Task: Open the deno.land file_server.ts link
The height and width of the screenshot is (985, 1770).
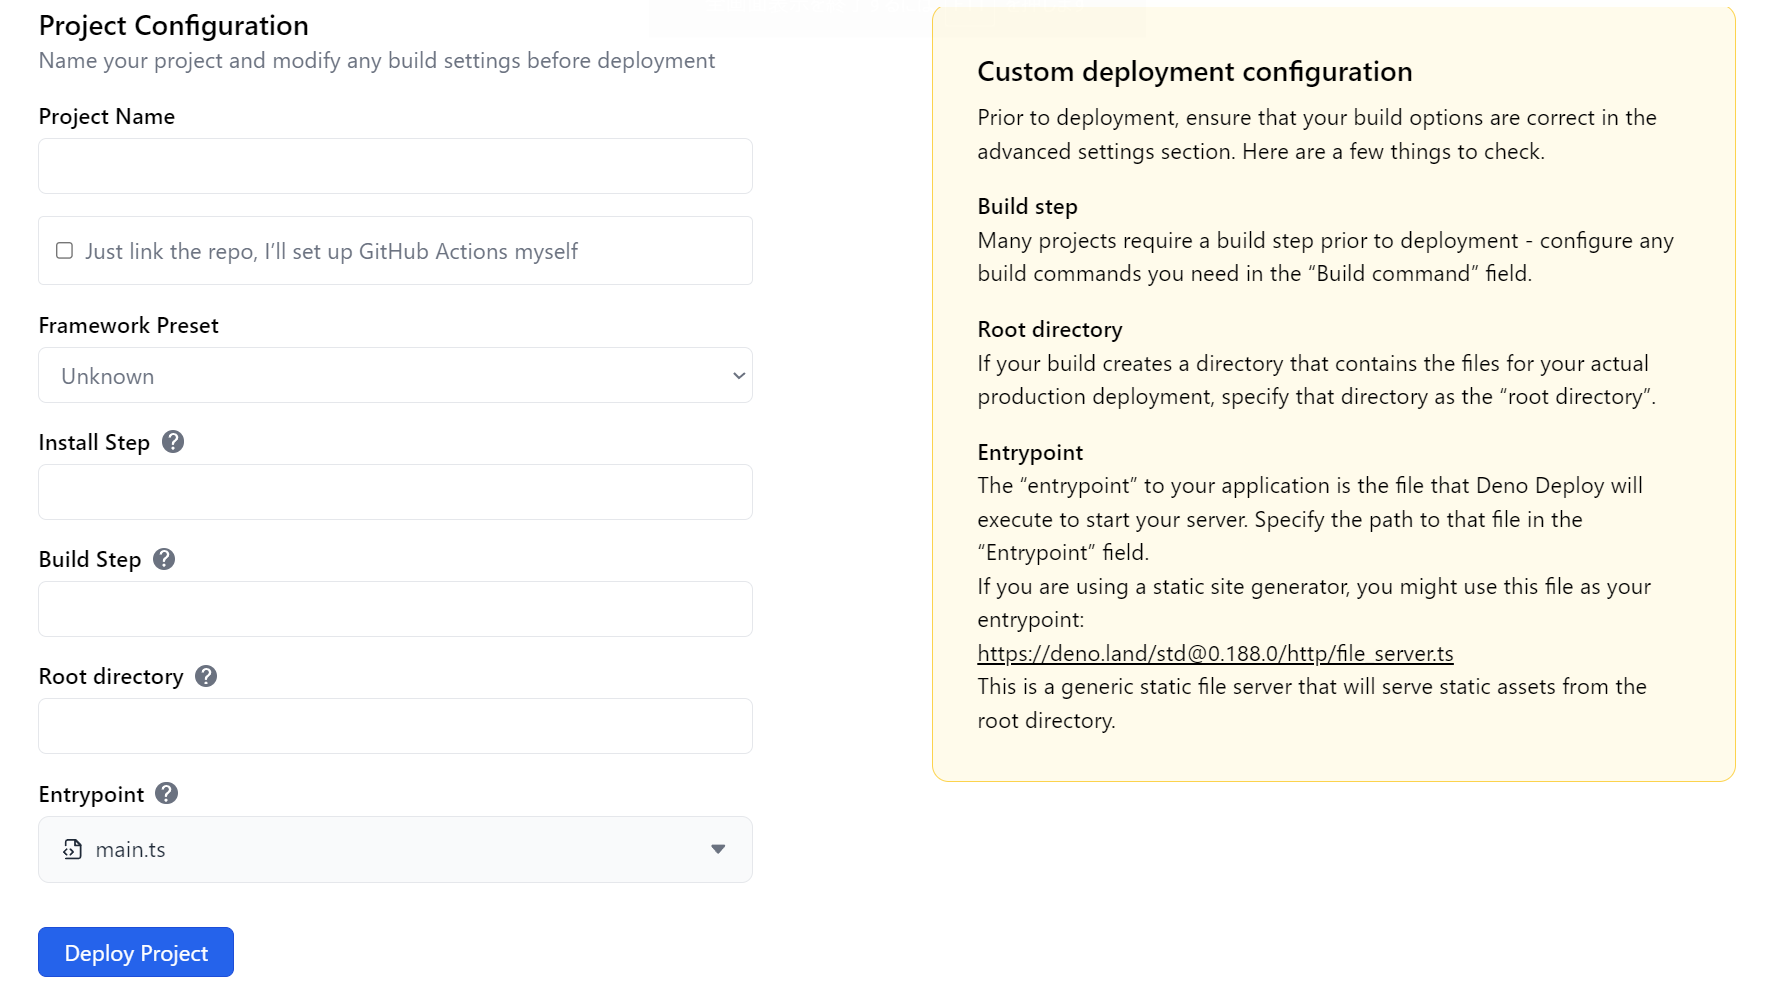Action: (1214, 653)
